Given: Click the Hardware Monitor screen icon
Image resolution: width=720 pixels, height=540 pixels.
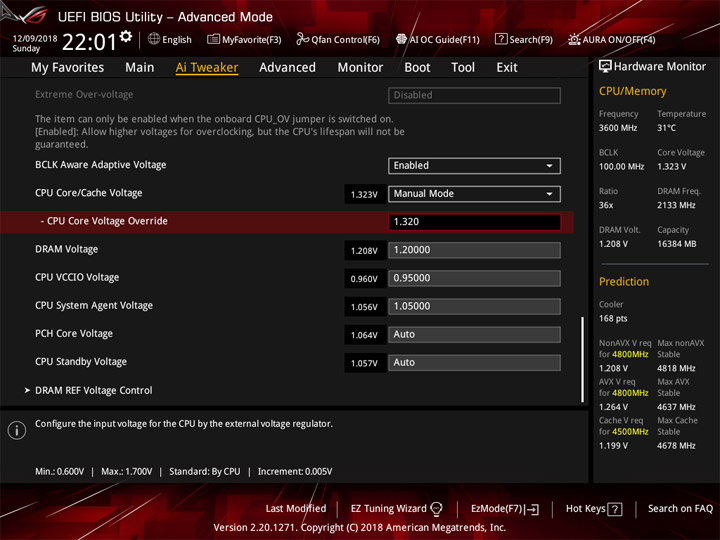Looking at the screenshot, I should [605, 66].
